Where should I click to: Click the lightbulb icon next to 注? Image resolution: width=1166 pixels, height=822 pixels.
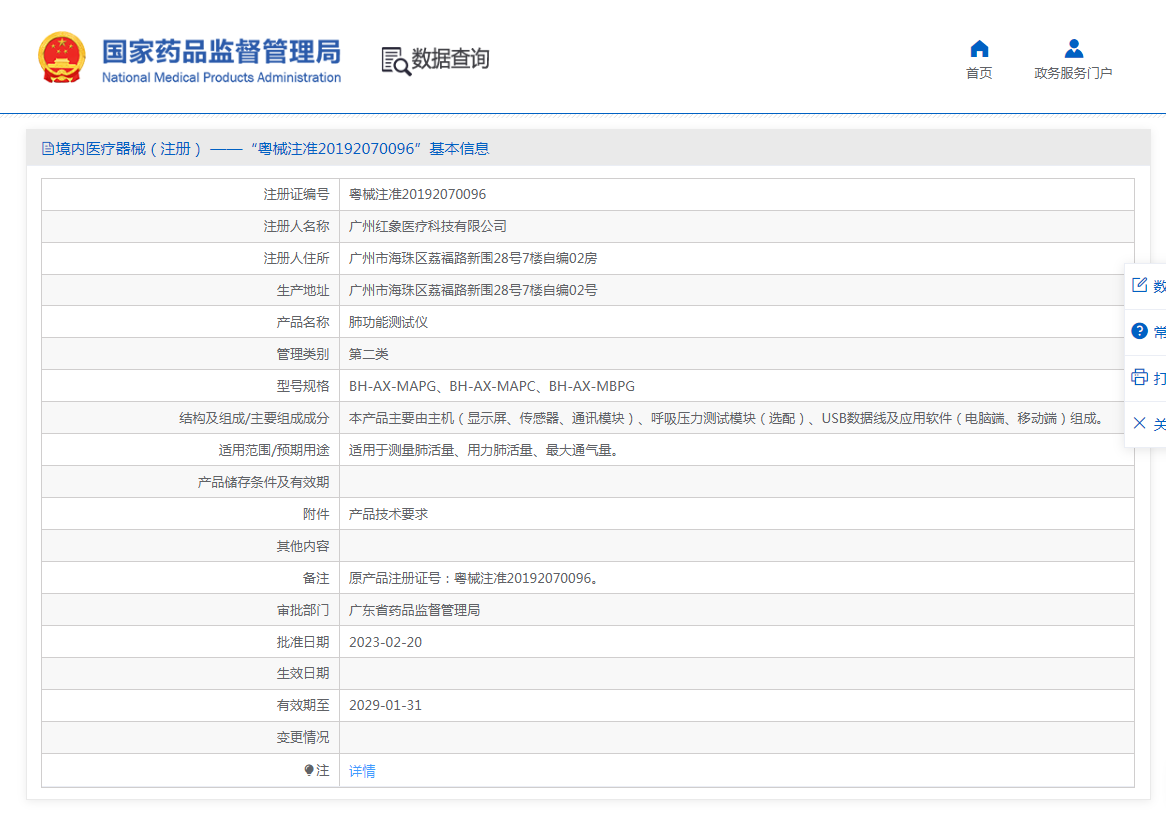[309, 771]
